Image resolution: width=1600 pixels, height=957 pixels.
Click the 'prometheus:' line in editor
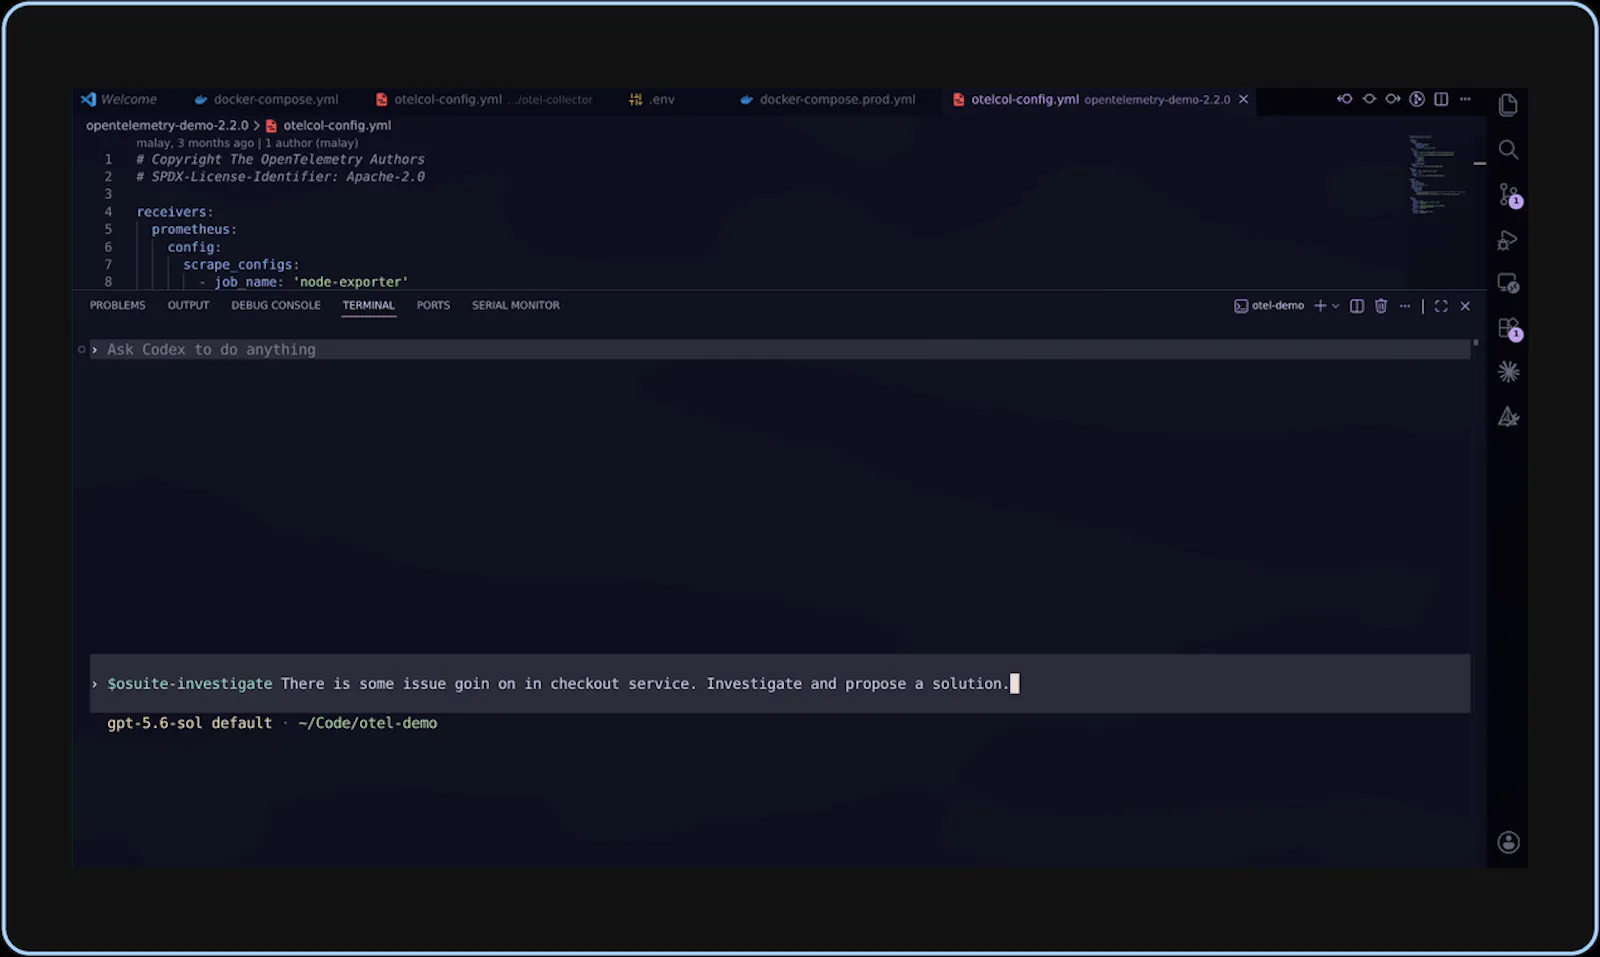194,229
